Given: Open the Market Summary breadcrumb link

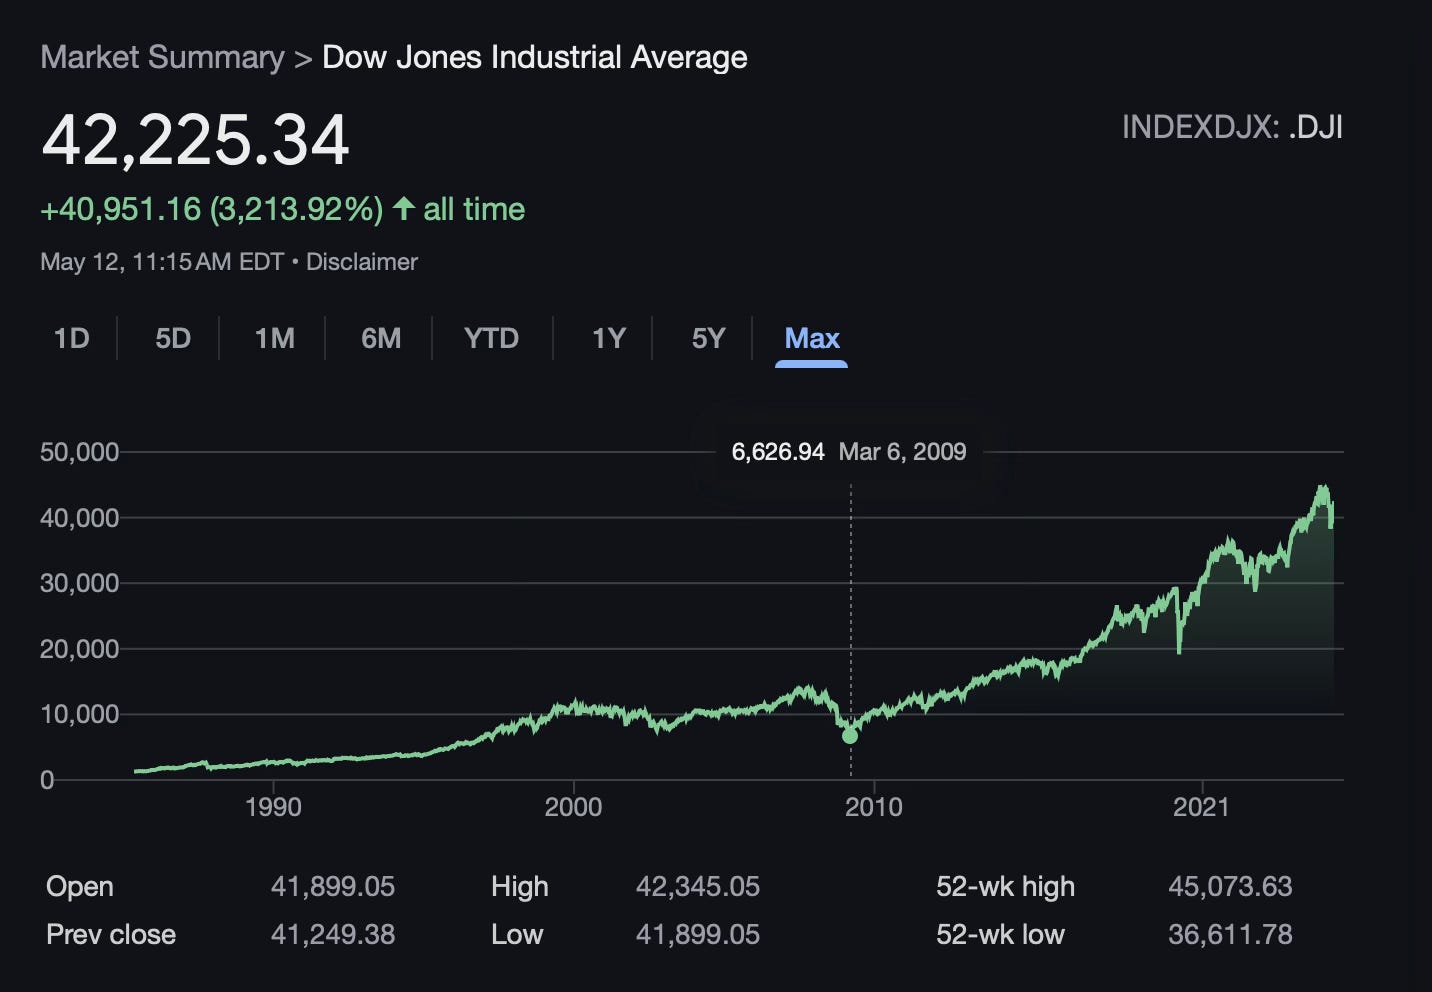Looking at the screenshot, I should 162,57.
